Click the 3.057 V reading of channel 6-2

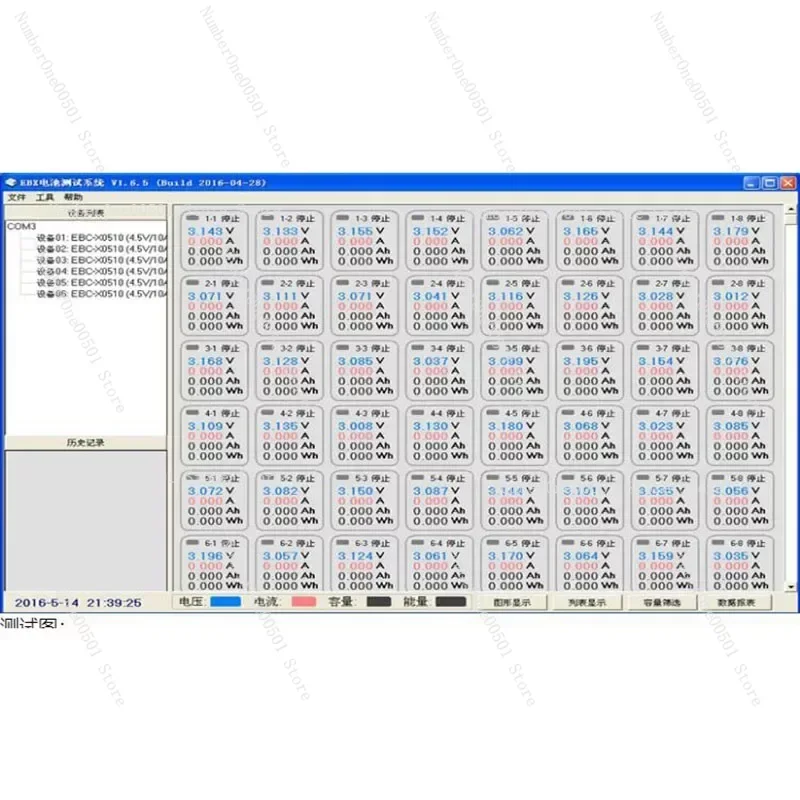point(286,556)
